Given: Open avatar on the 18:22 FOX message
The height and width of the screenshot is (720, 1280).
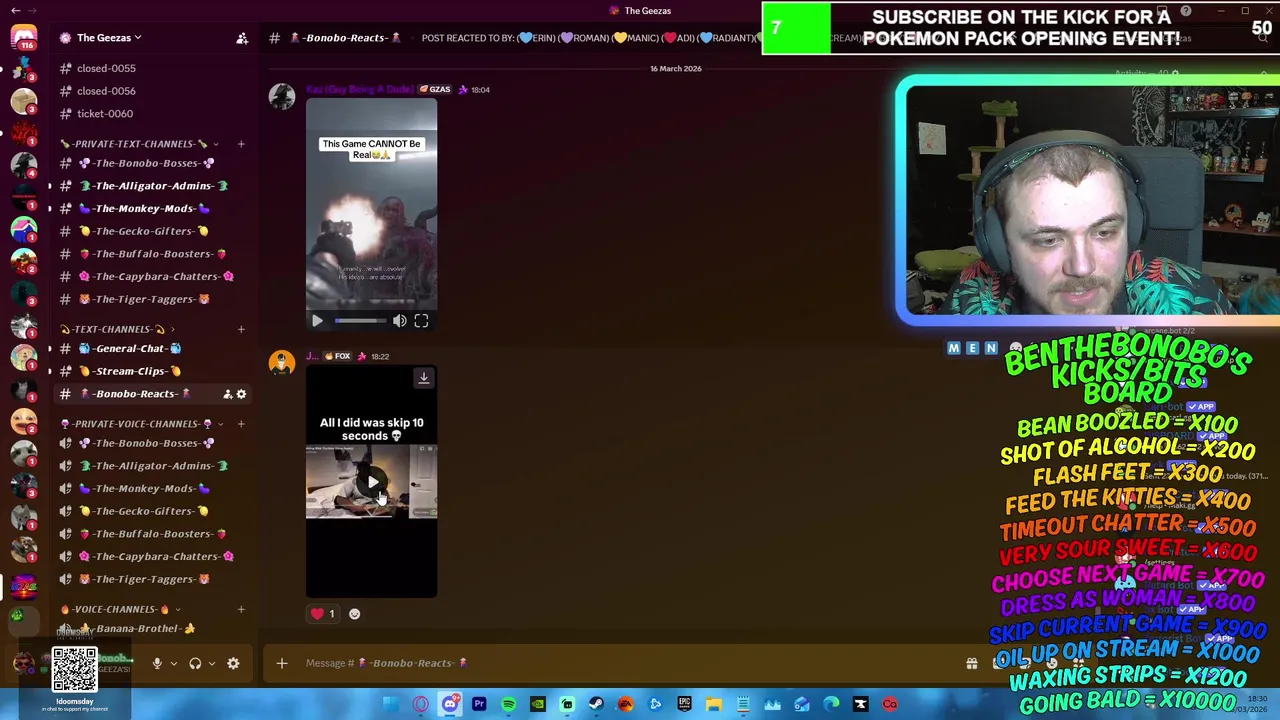Looking at the screenshot, I should click(282, 363).
